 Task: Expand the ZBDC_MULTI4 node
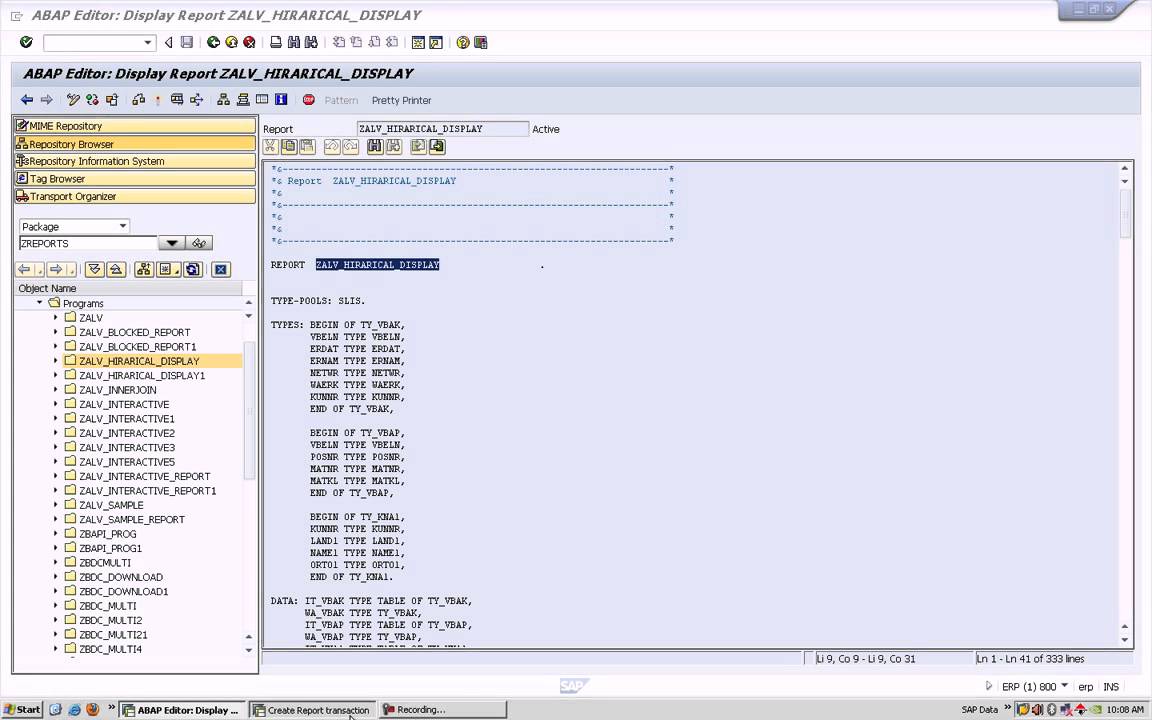[55, 649]
